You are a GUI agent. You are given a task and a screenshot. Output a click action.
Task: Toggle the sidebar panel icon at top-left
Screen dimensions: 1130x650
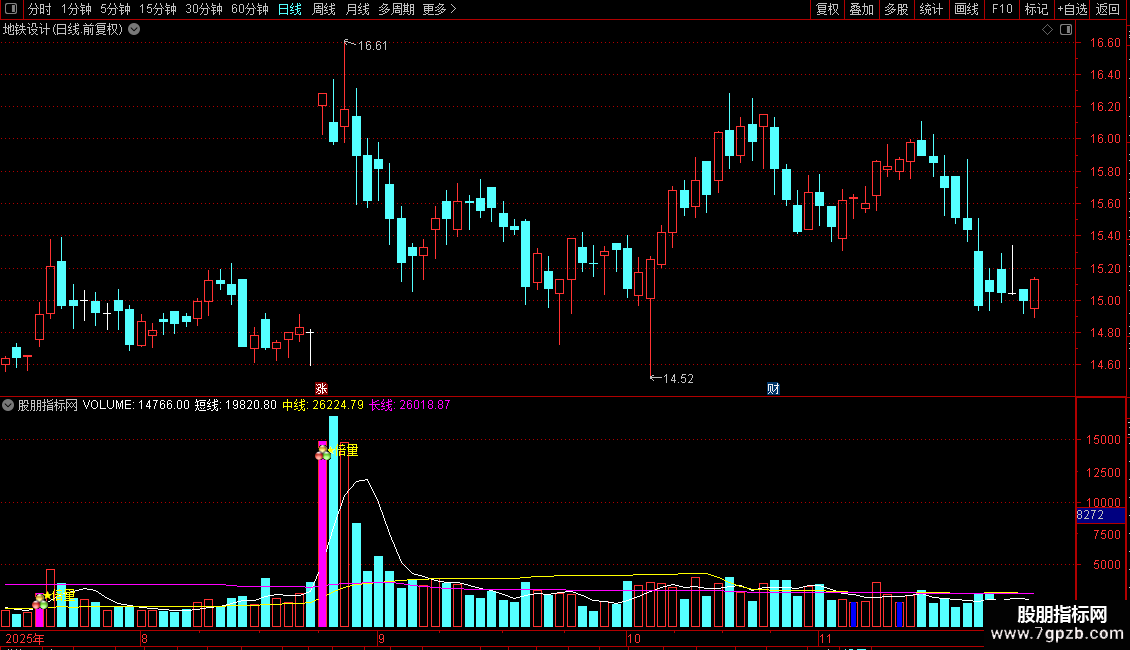(x=12, y=9)
